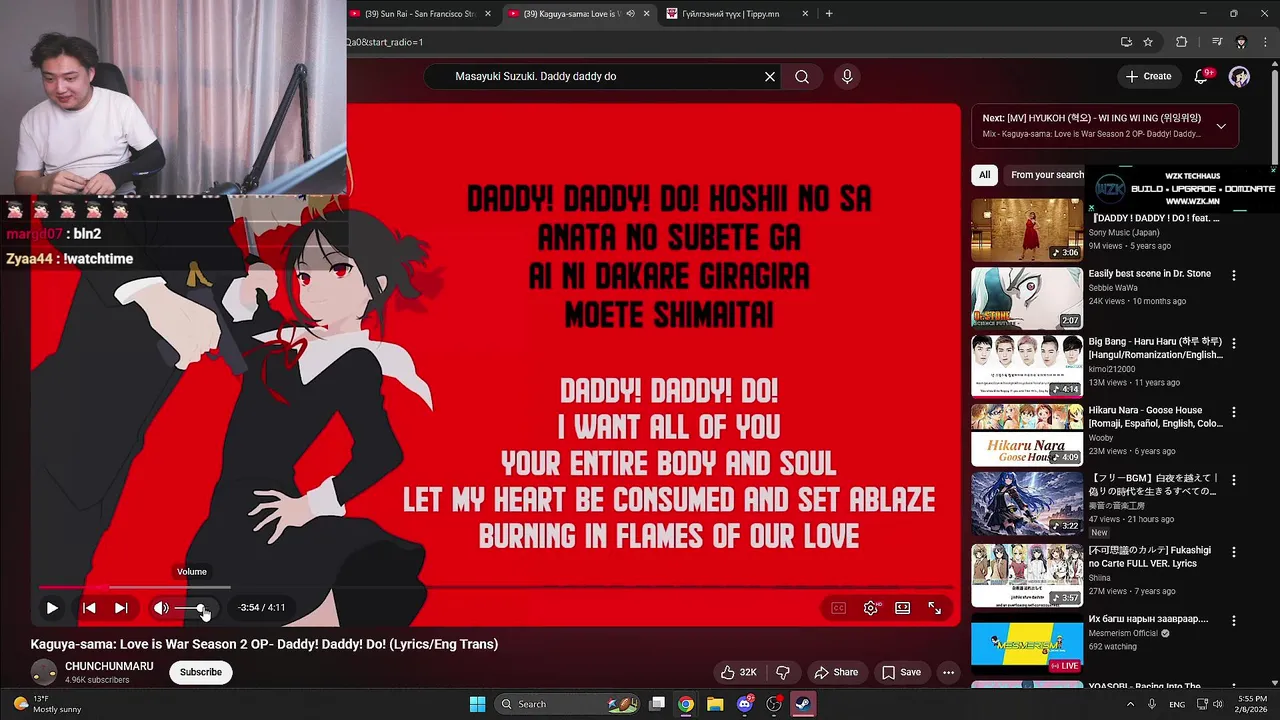Screen dimensions: 1280x720
Task: Open options menu for Fukashigi no Carte video
Action: (1234, 552)
